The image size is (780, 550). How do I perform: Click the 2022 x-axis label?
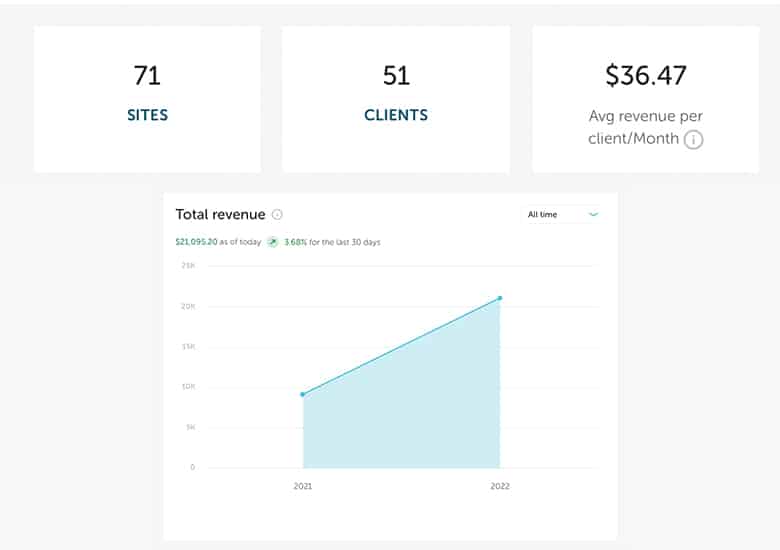tap(500, 487)
